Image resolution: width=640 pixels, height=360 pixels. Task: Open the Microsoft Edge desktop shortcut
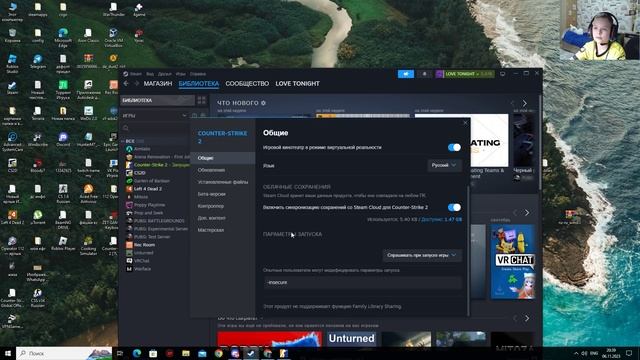(63, 38)
